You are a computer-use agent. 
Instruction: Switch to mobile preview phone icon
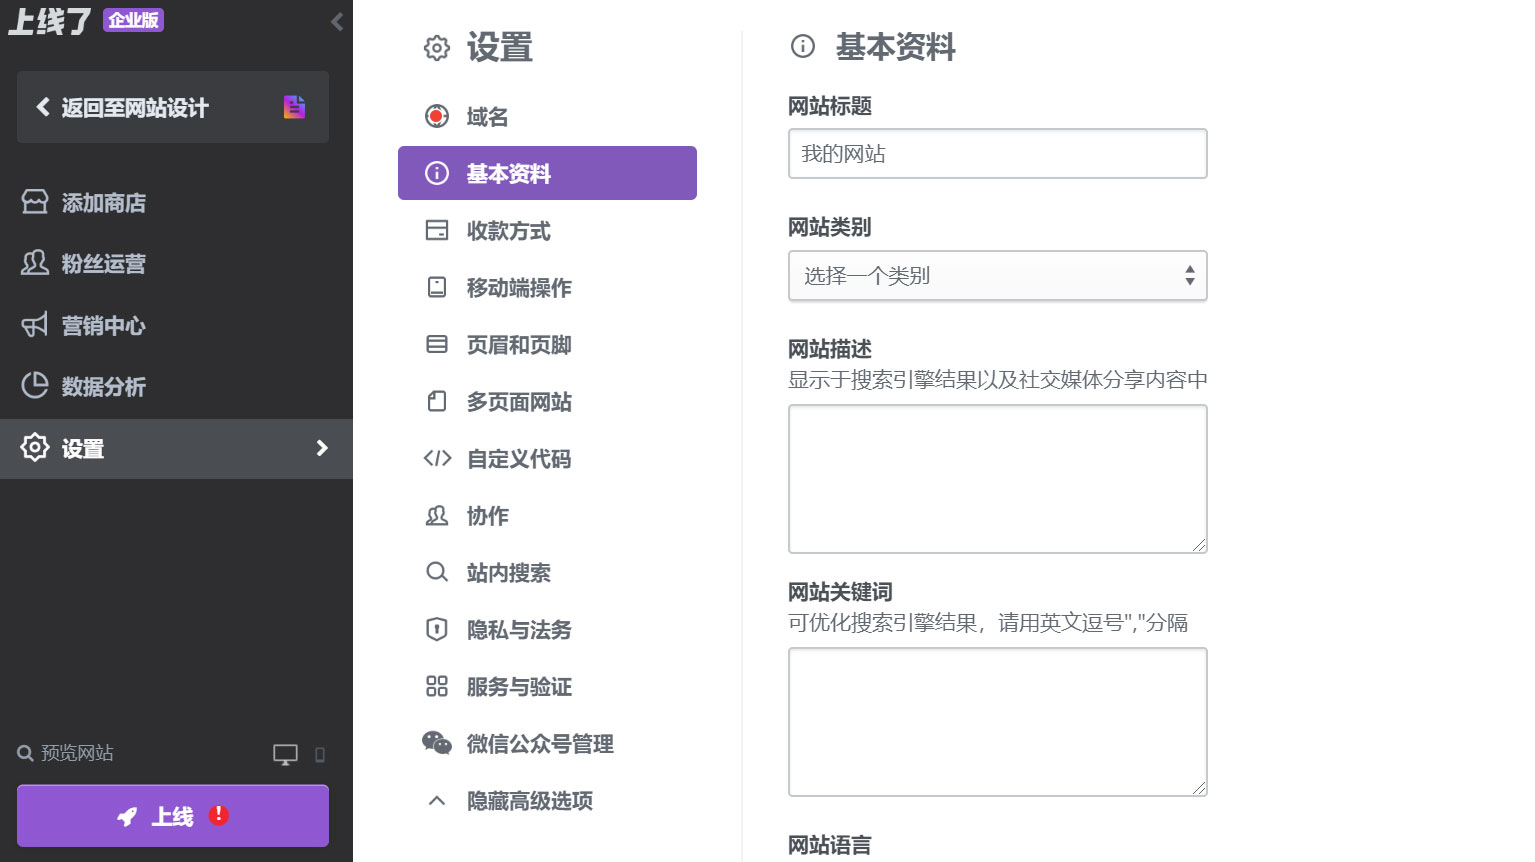point(320,755)
